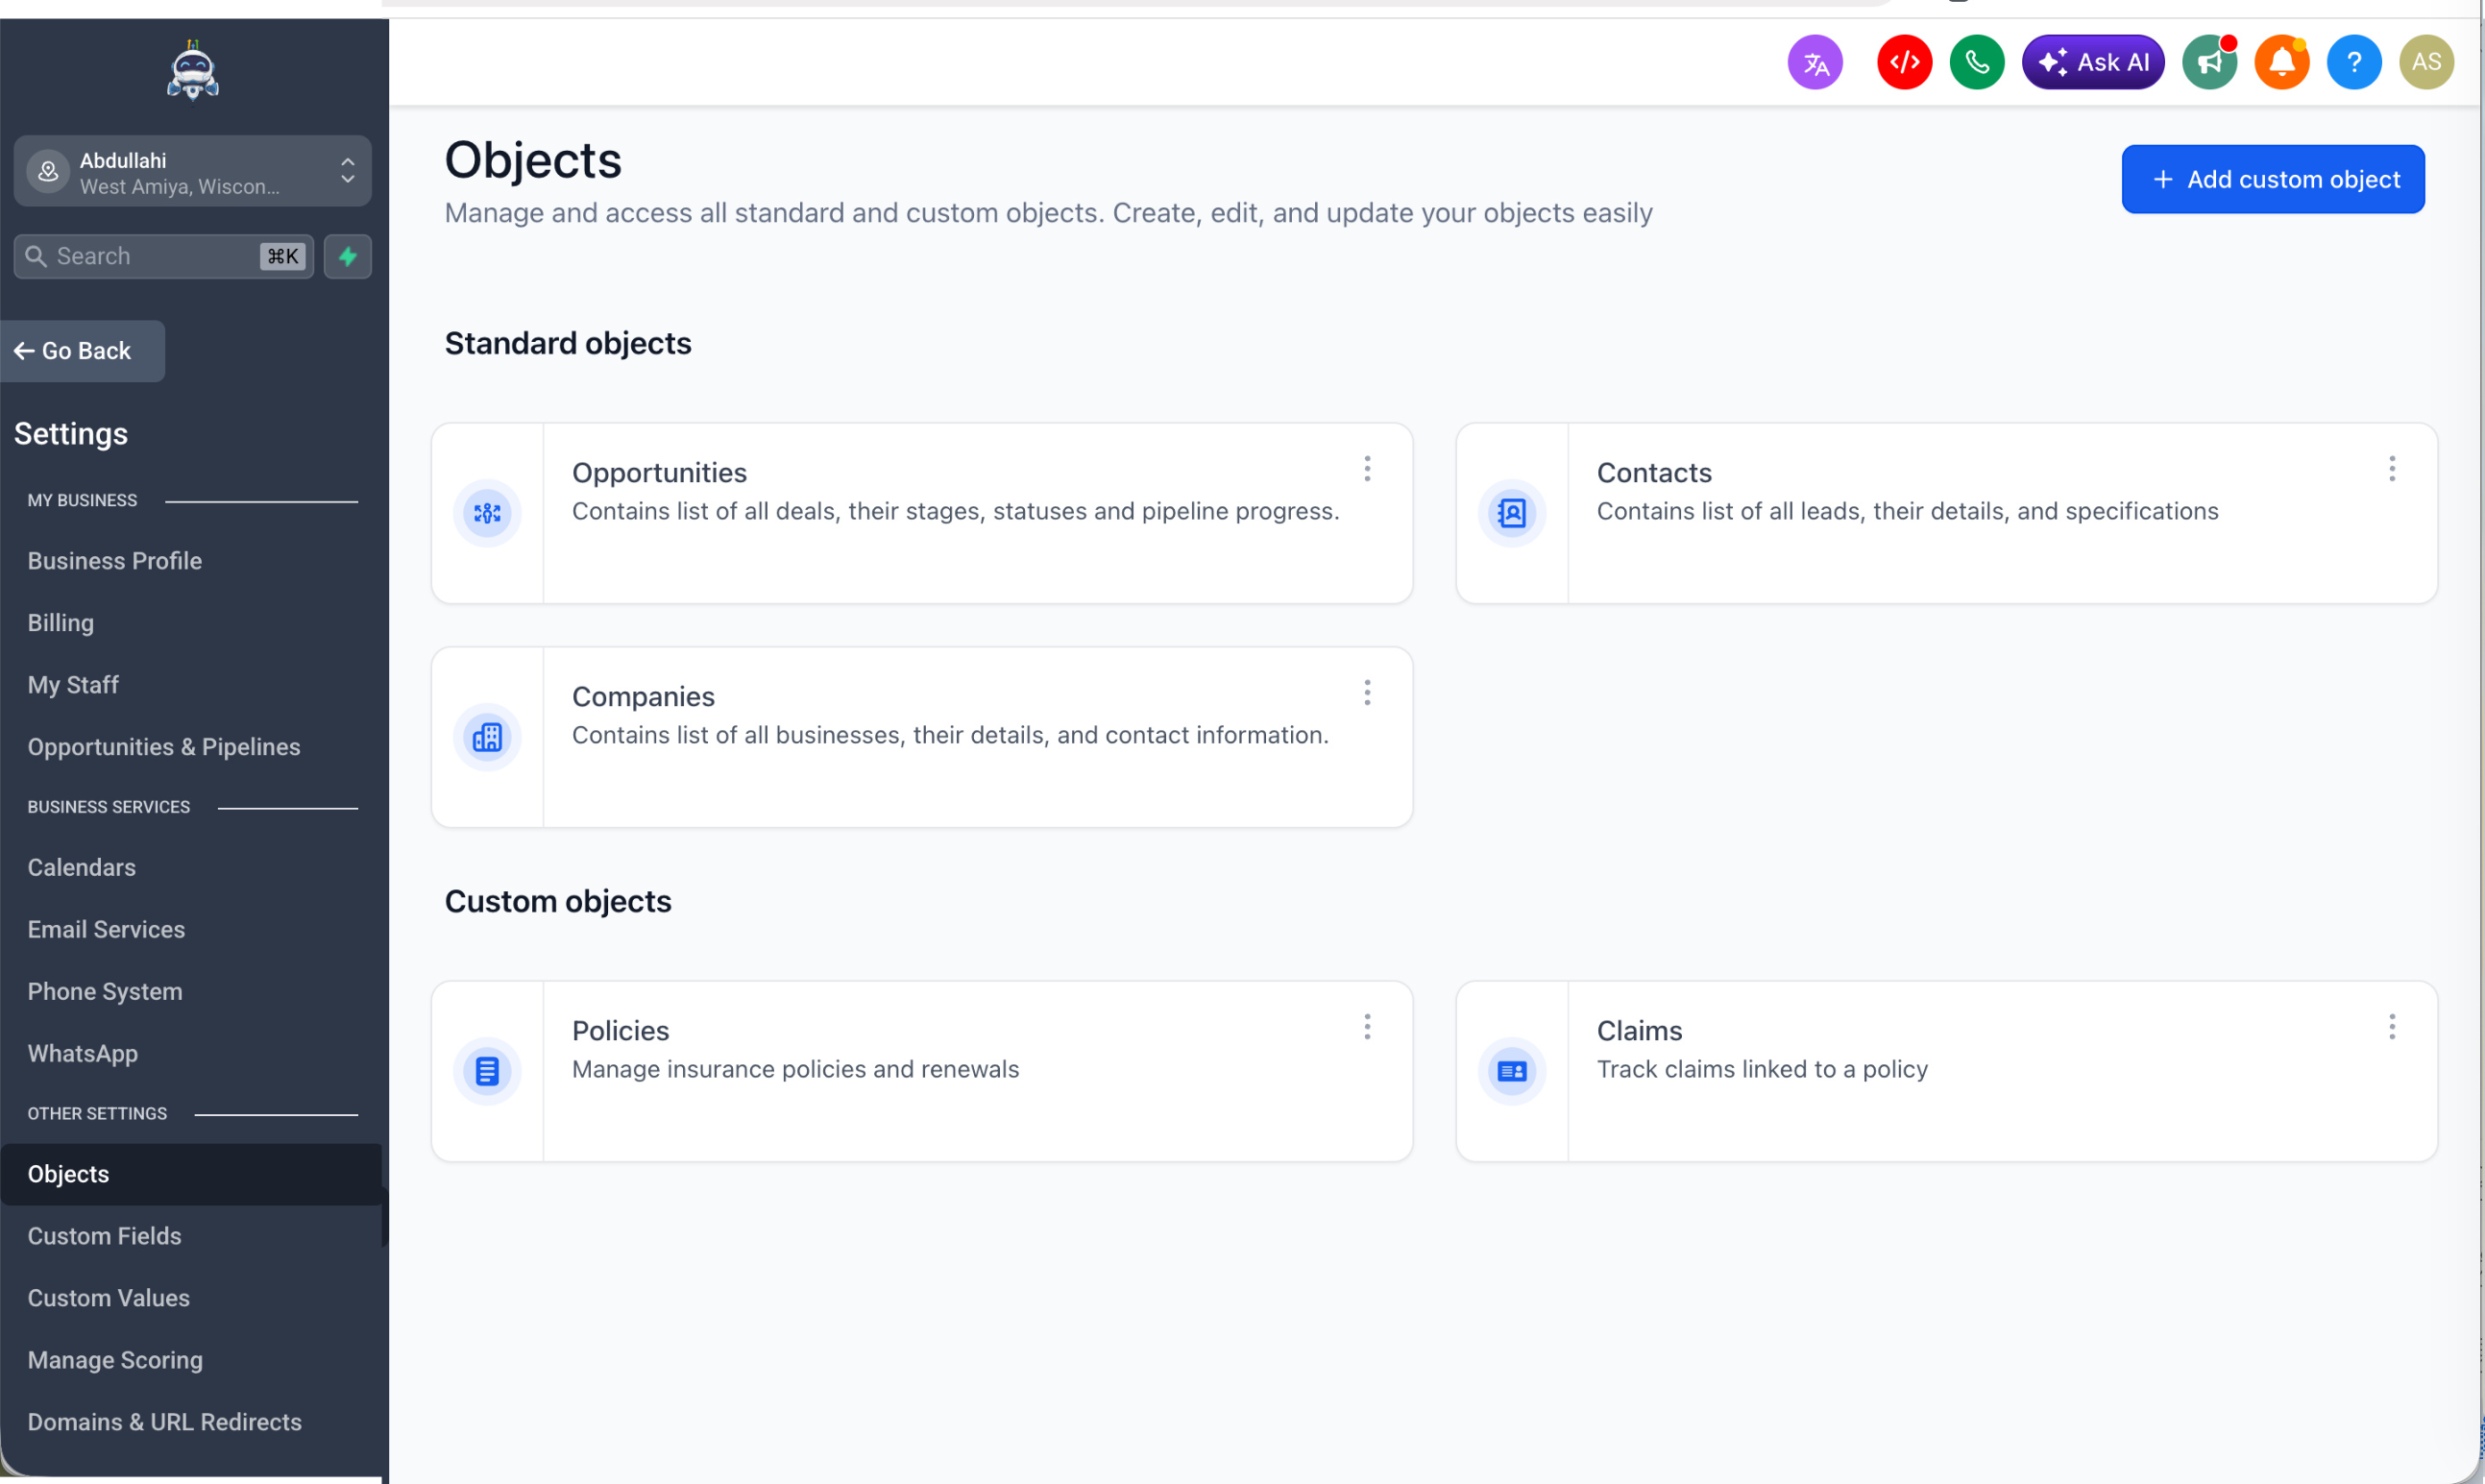
Task: Click the Policies document icon
Action: (x=487, y=1070)
